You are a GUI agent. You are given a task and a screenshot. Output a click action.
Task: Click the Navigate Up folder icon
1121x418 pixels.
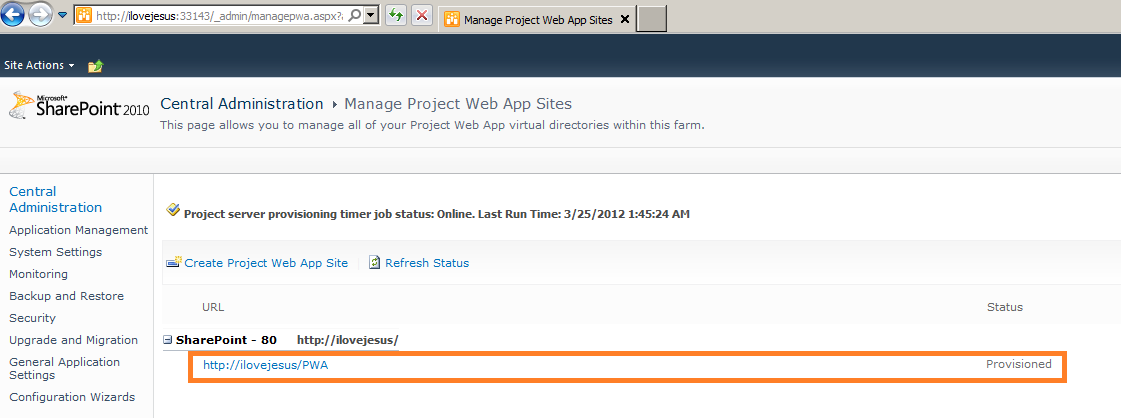[x=96, y=66]
